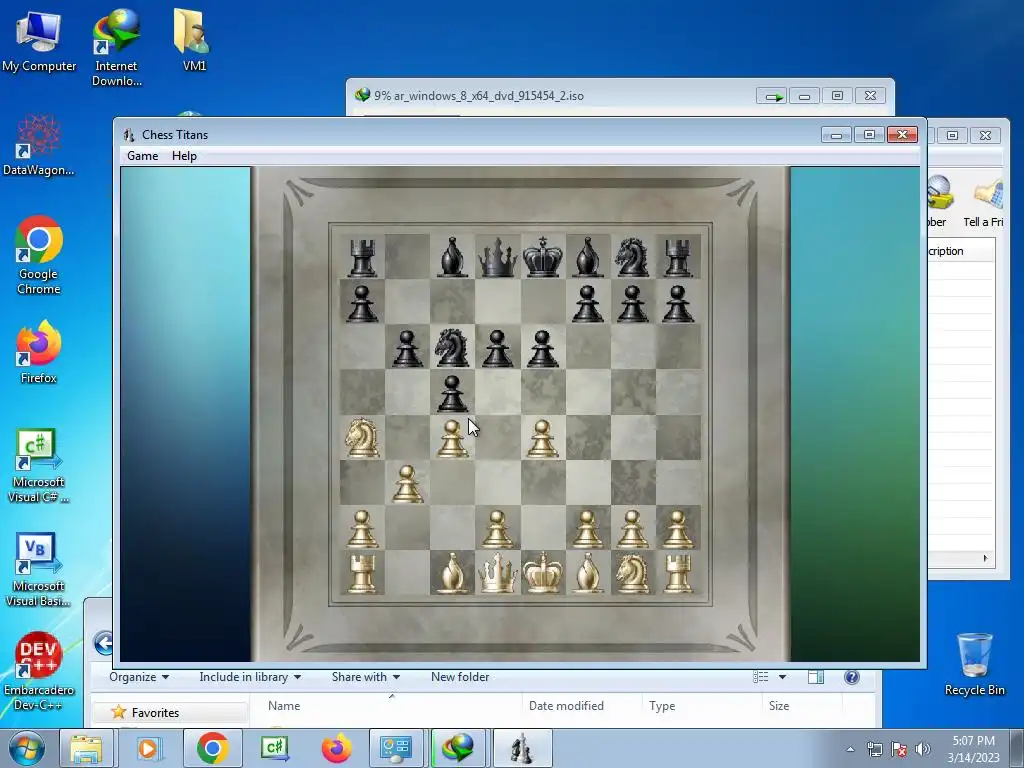This screenshot has width=1024, height=768.
Task: Select the white pawn on b3
Action: coord(407,483)
